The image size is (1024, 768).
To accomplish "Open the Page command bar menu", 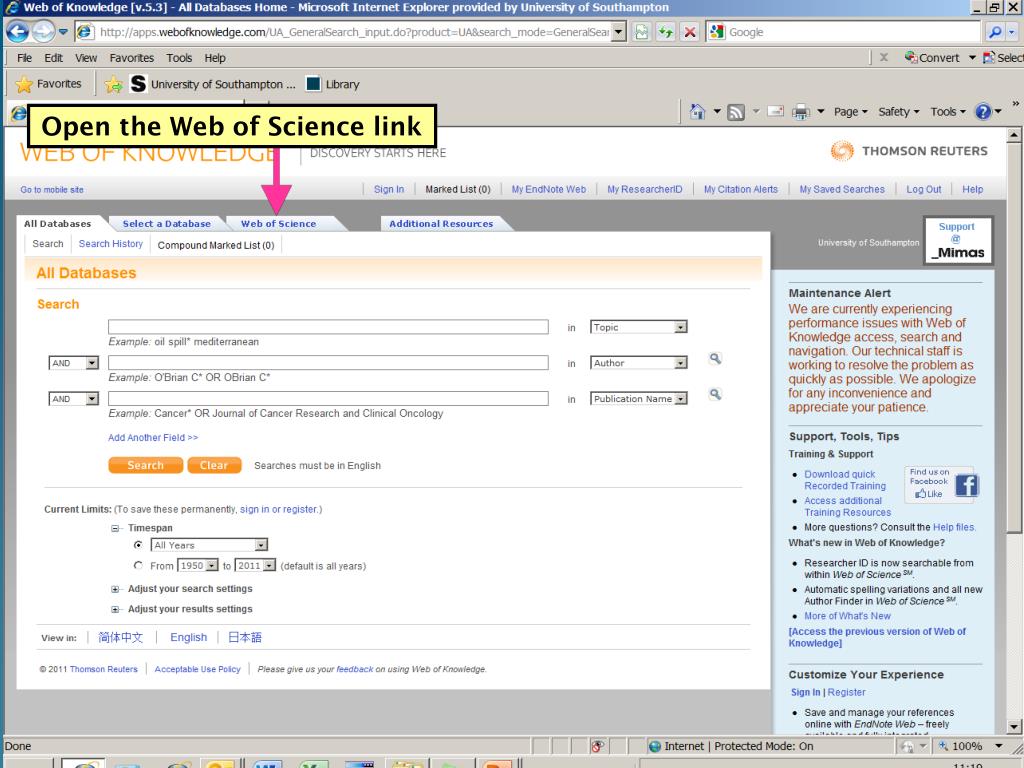I will click(850, 112).
